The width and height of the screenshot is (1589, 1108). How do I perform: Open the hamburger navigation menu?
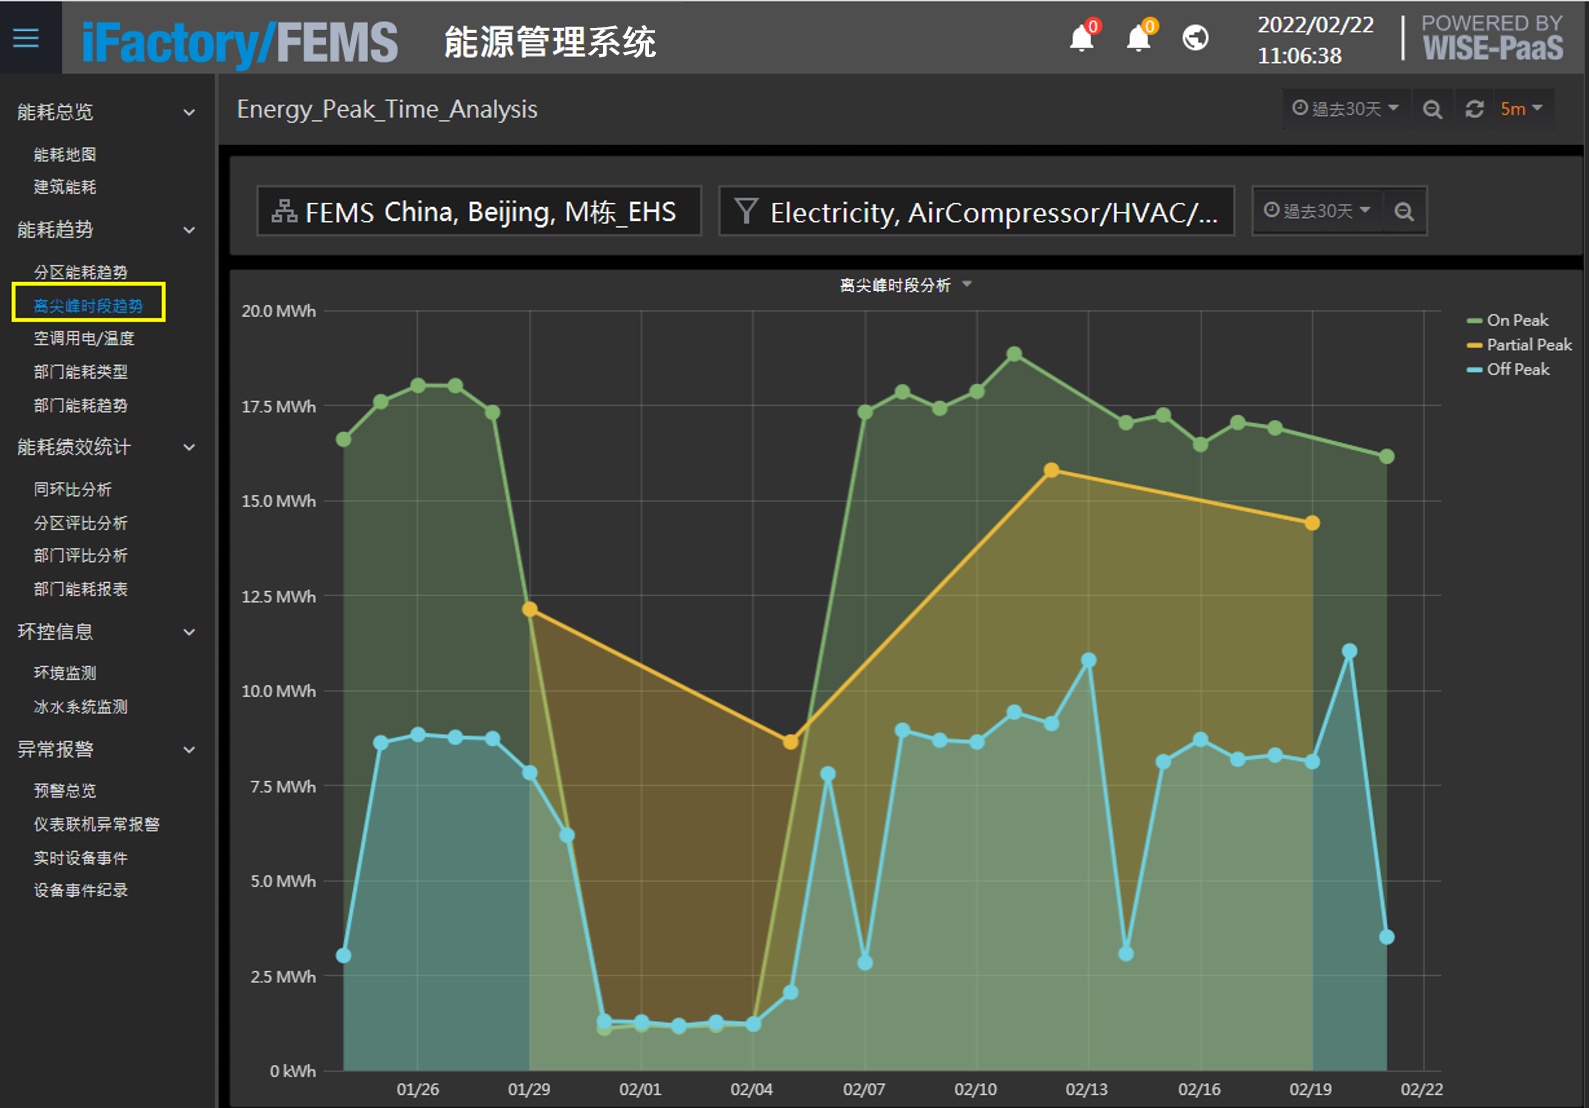(26, 38)
